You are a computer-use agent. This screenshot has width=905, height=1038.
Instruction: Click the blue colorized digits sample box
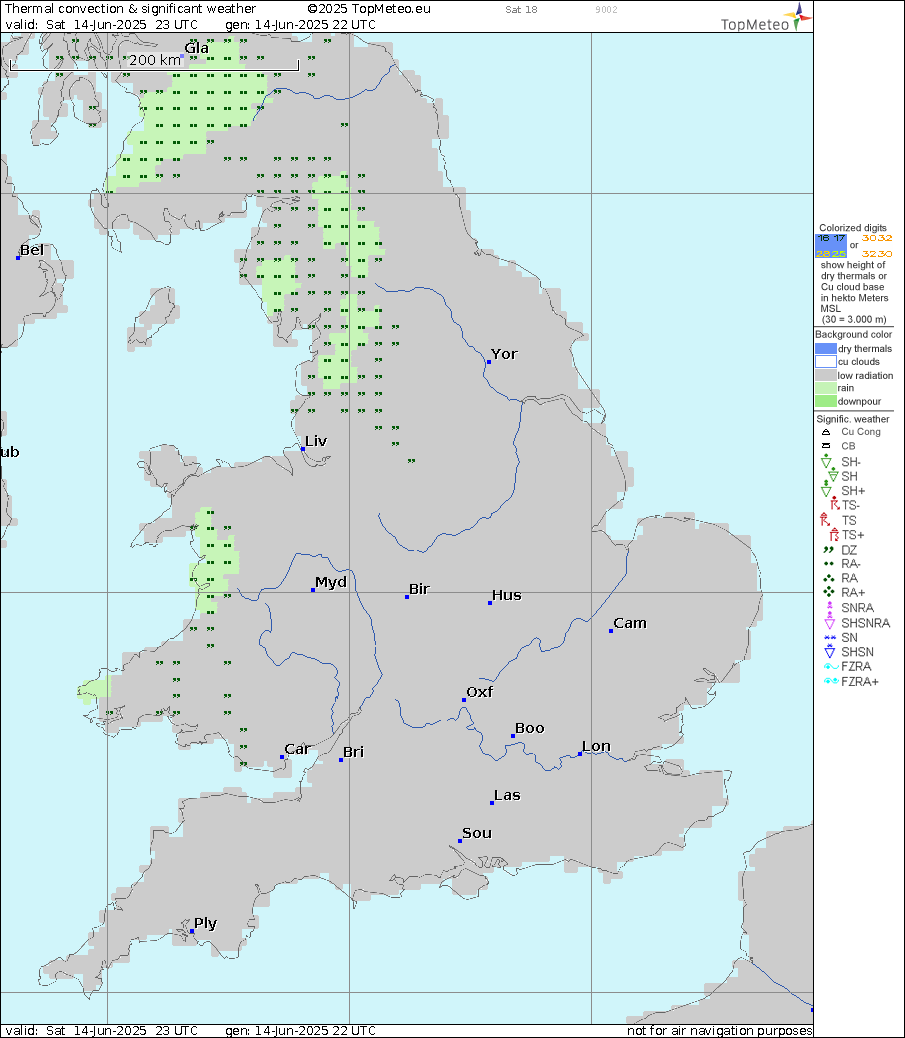click(831, 246)
